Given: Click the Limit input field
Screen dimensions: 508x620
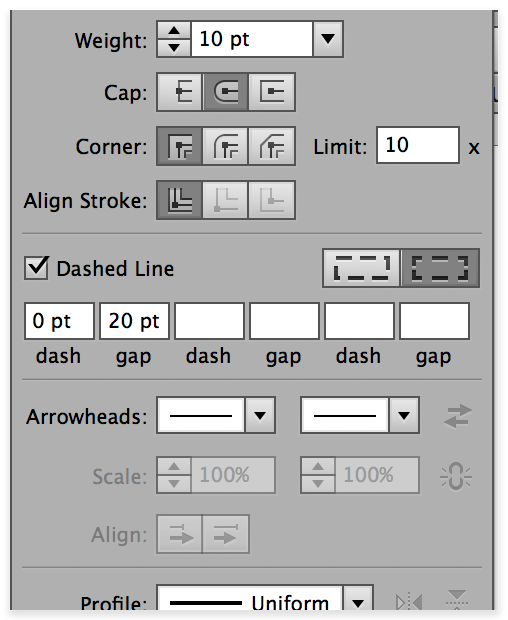Looking at the screenshot, I should (x=418, y=145).
